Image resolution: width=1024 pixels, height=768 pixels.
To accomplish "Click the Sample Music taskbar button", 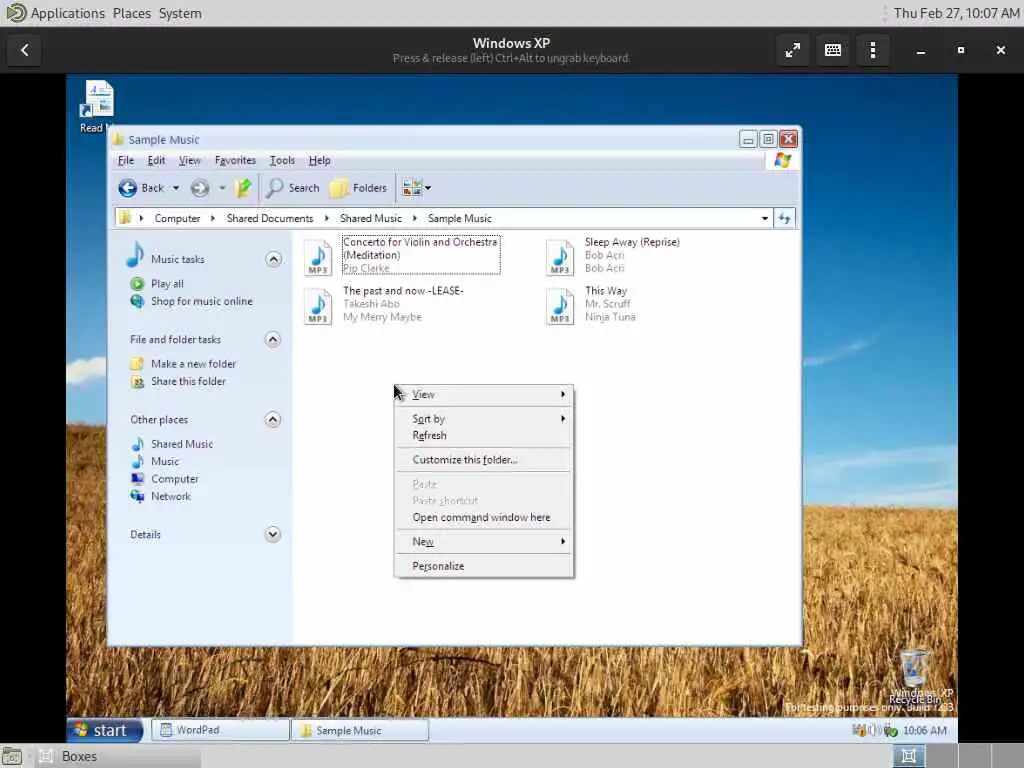I will pos(360,730).
